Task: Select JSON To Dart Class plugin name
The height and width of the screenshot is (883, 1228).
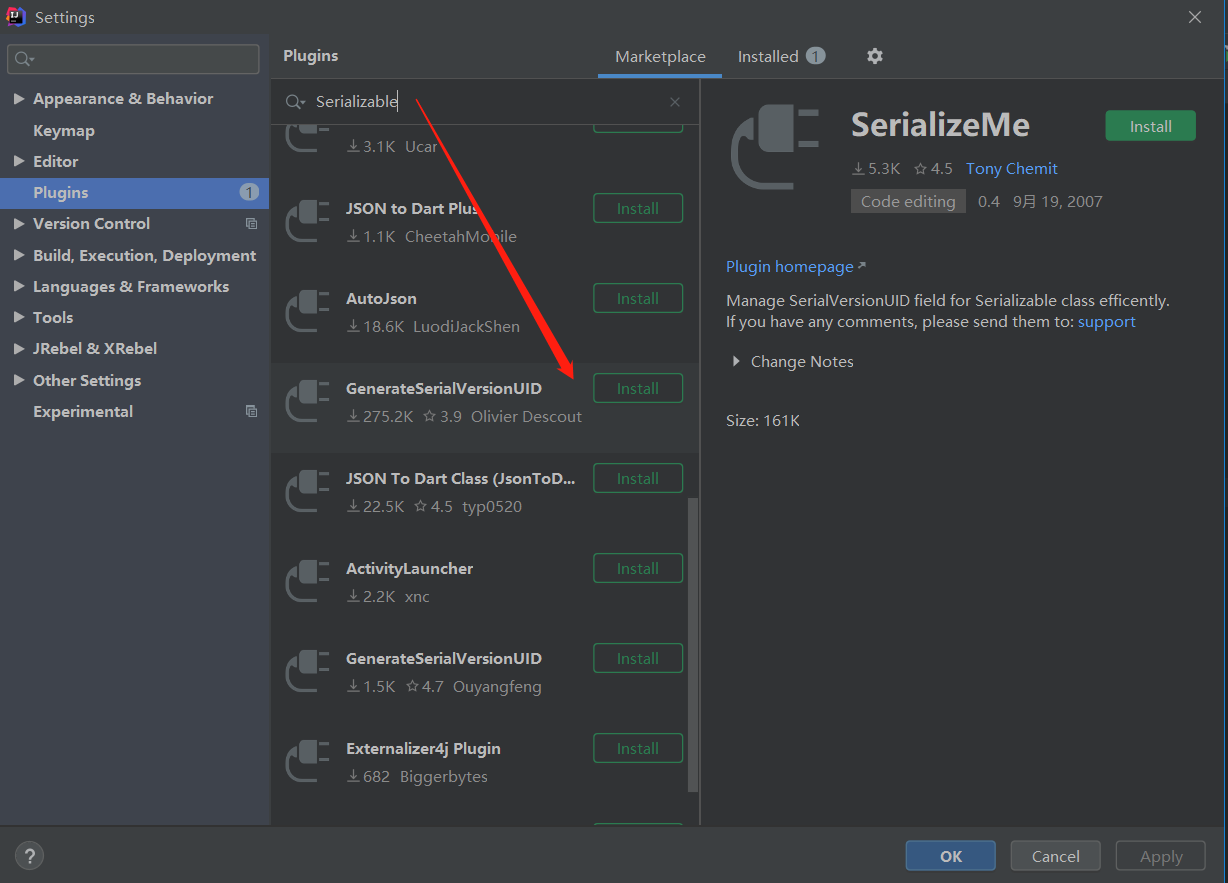Action: tap(461, 479)
